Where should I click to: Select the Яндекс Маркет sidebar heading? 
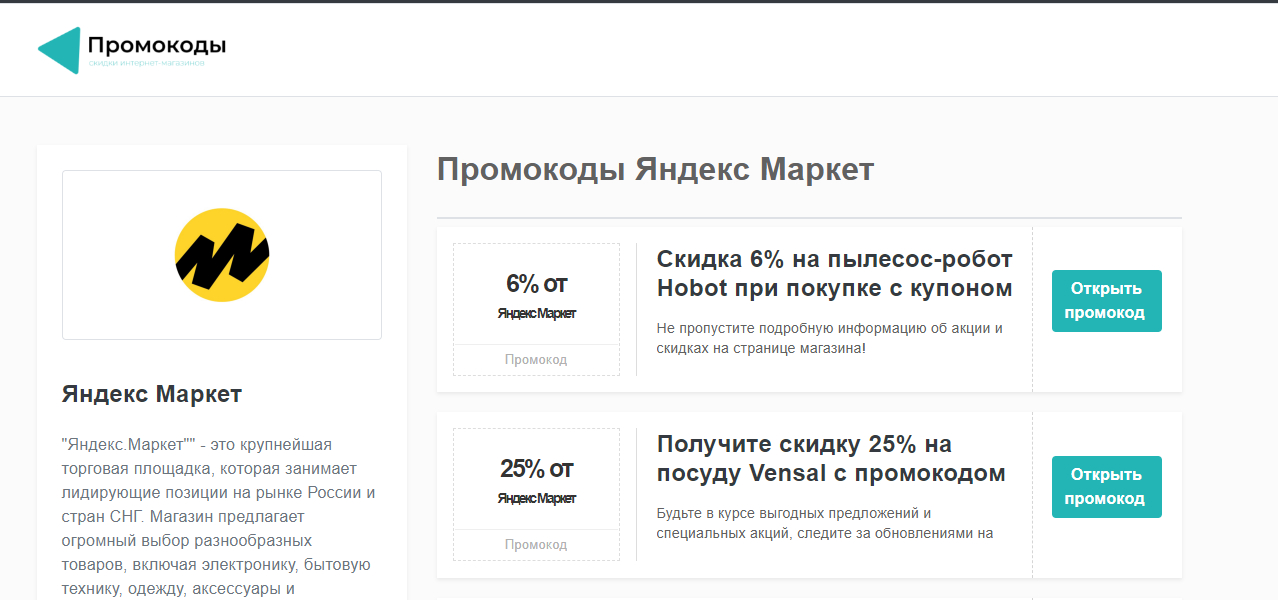[151, 394]
